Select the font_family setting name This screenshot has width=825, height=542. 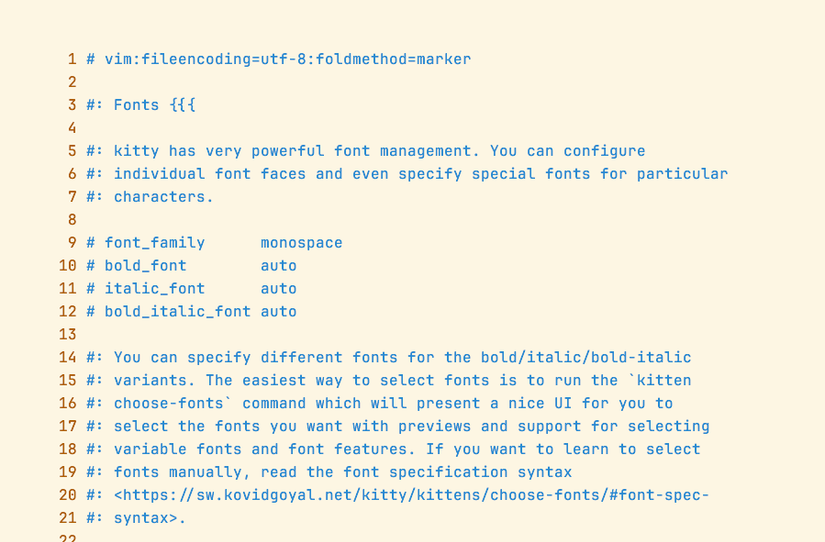pyautogui.click(x=154, y=243)
